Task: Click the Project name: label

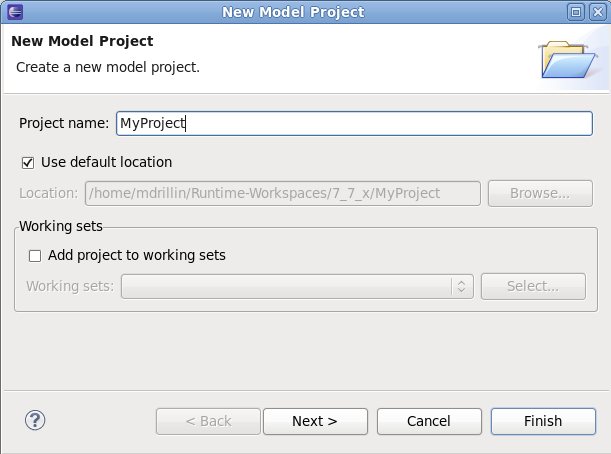Action: (64, 123)
